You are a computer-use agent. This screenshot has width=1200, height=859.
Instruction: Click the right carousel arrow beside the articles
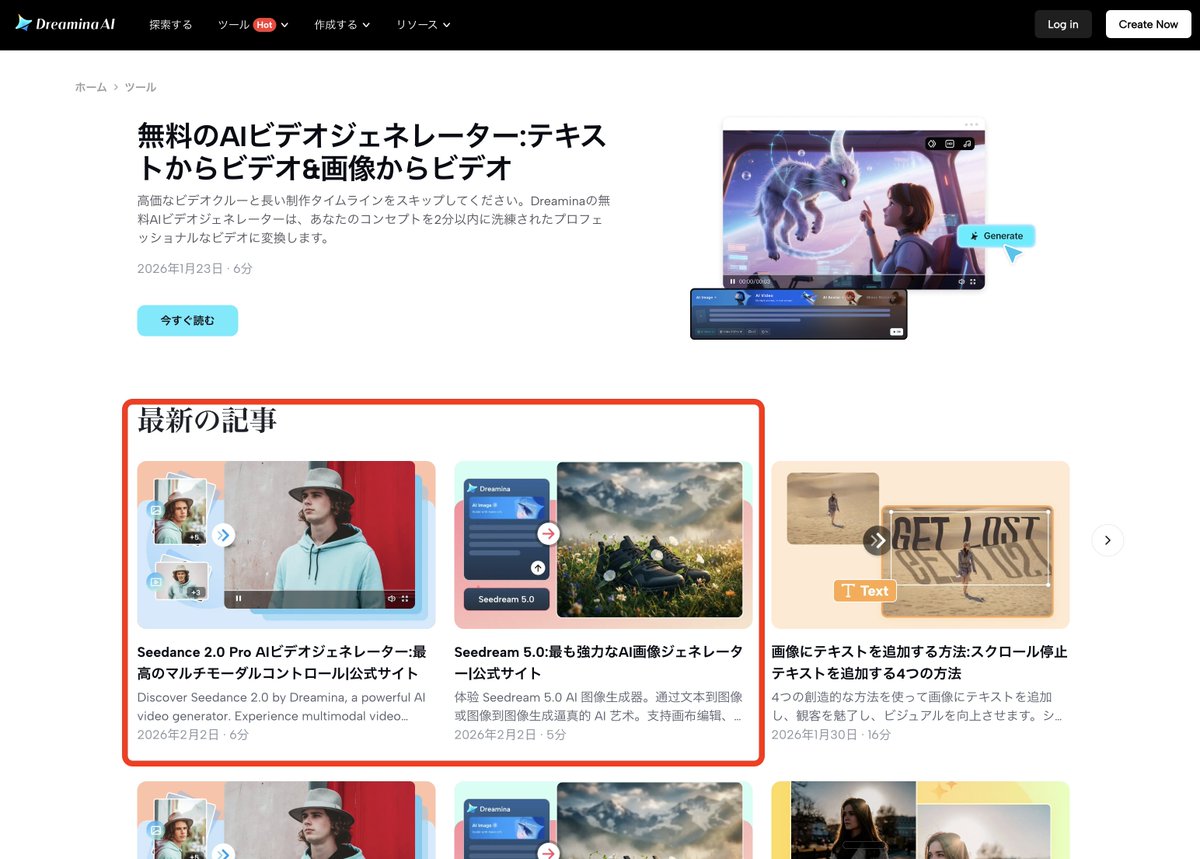[1107, 539]
